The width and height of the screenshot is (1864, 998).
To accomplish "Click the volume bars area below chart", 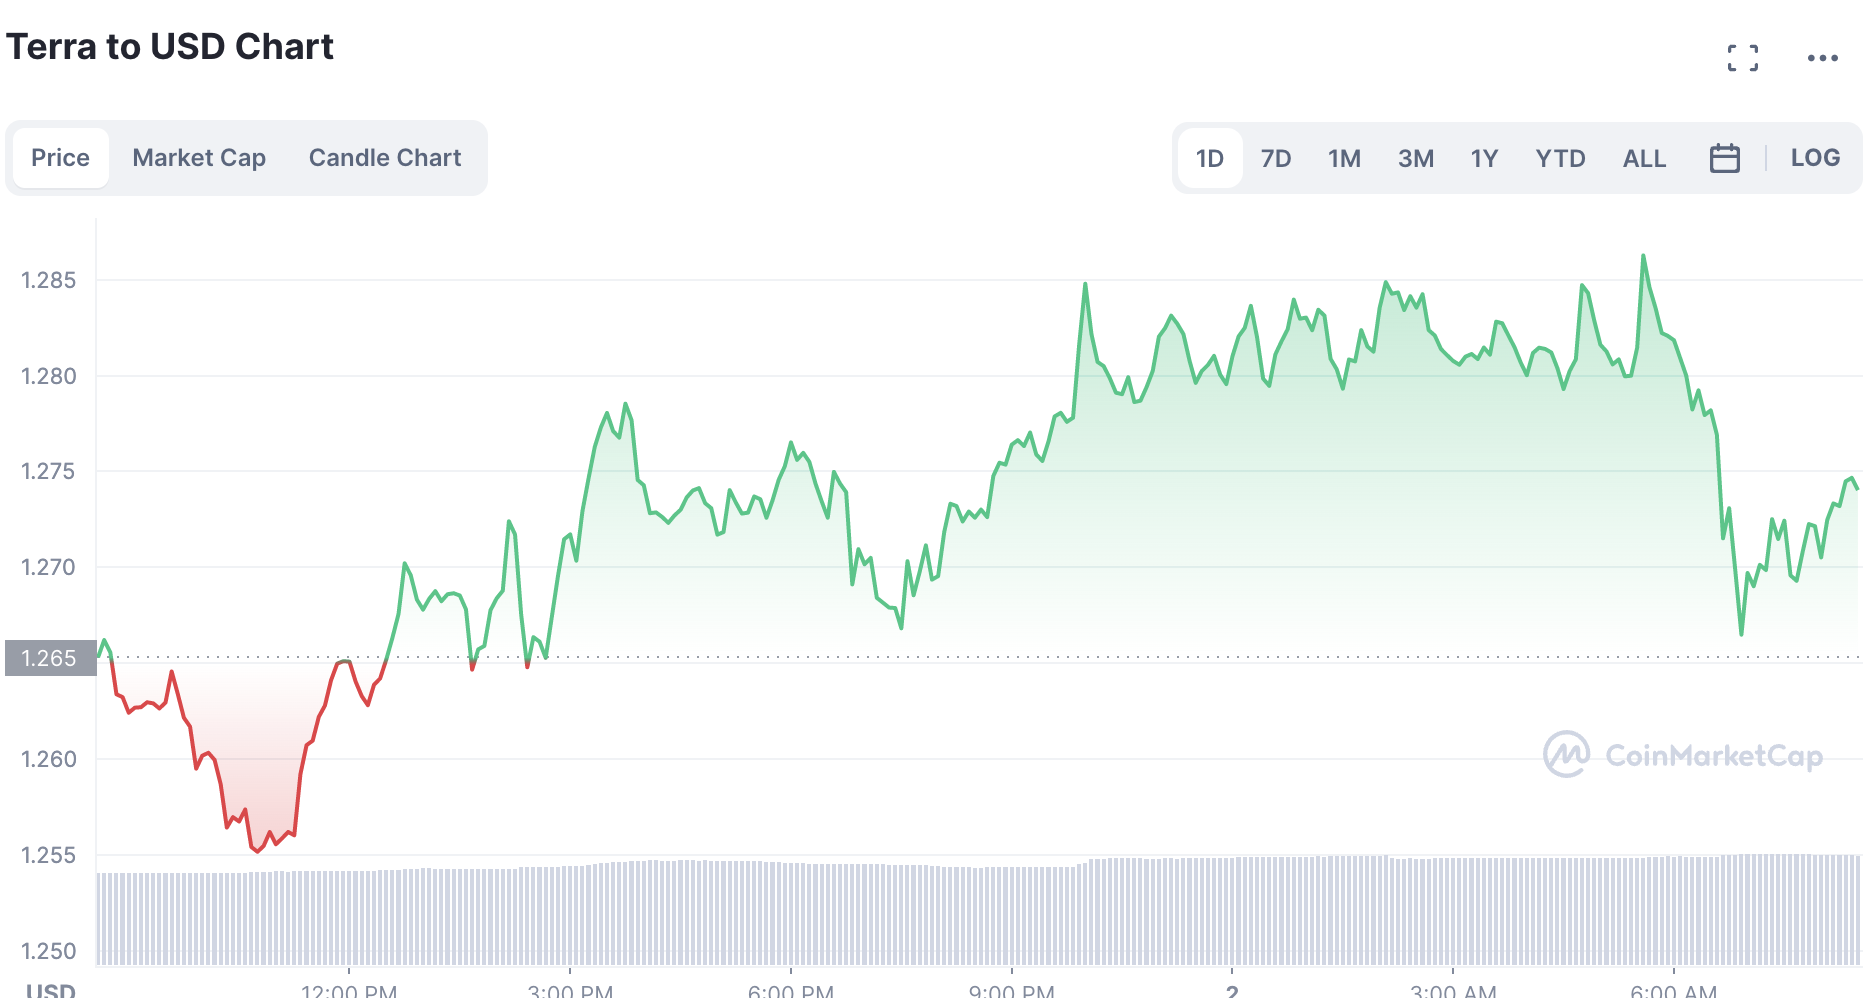I will pos(978,910).
